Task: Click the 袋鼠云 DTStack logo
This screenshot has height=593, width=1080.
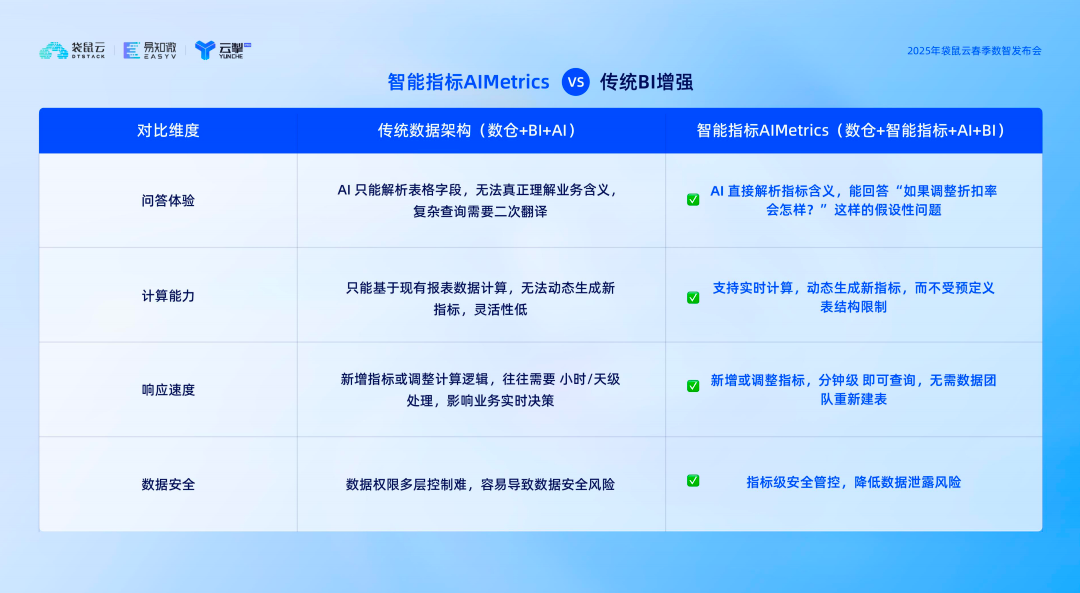Action: pos(72,50)
